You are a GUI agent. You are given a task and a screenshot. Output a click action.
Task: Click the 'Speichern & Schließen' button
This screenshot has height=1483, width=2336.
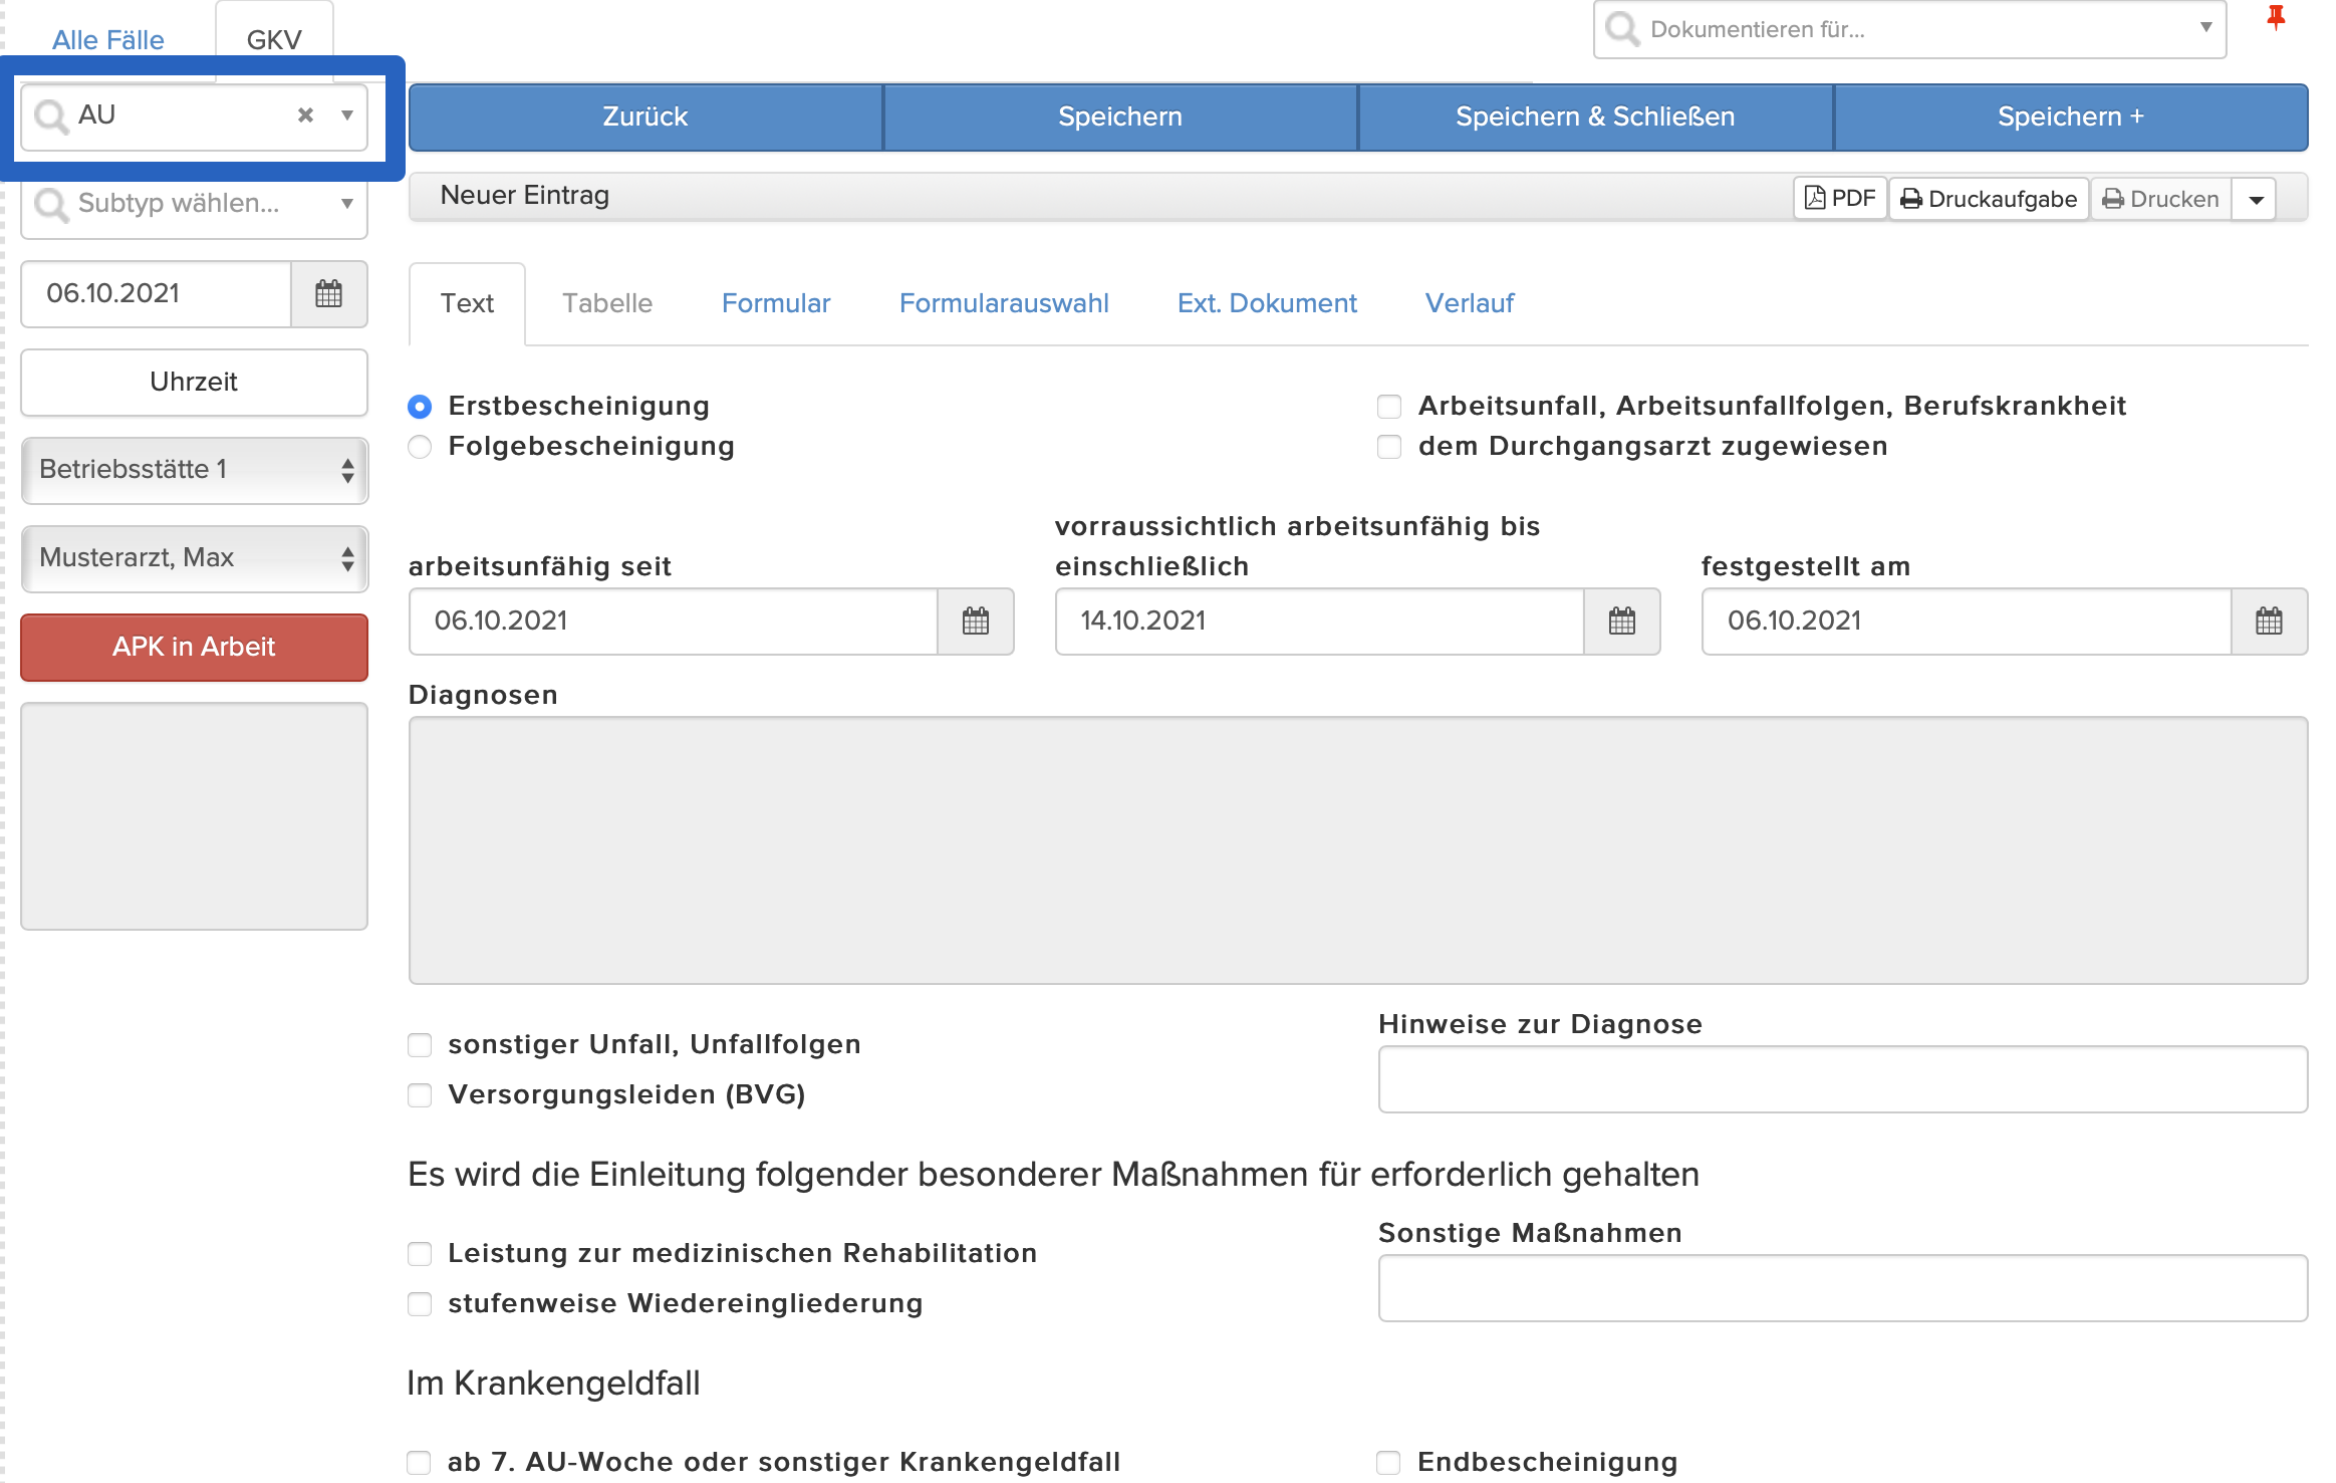[1594, 117]
